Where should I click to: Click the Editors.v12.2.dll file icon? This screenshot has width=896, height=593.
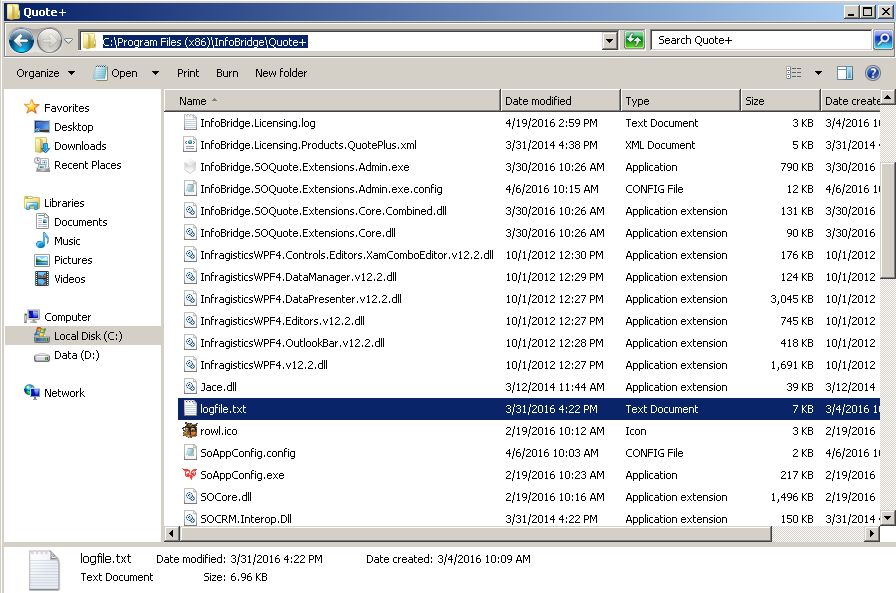click(x=190, y=320)
